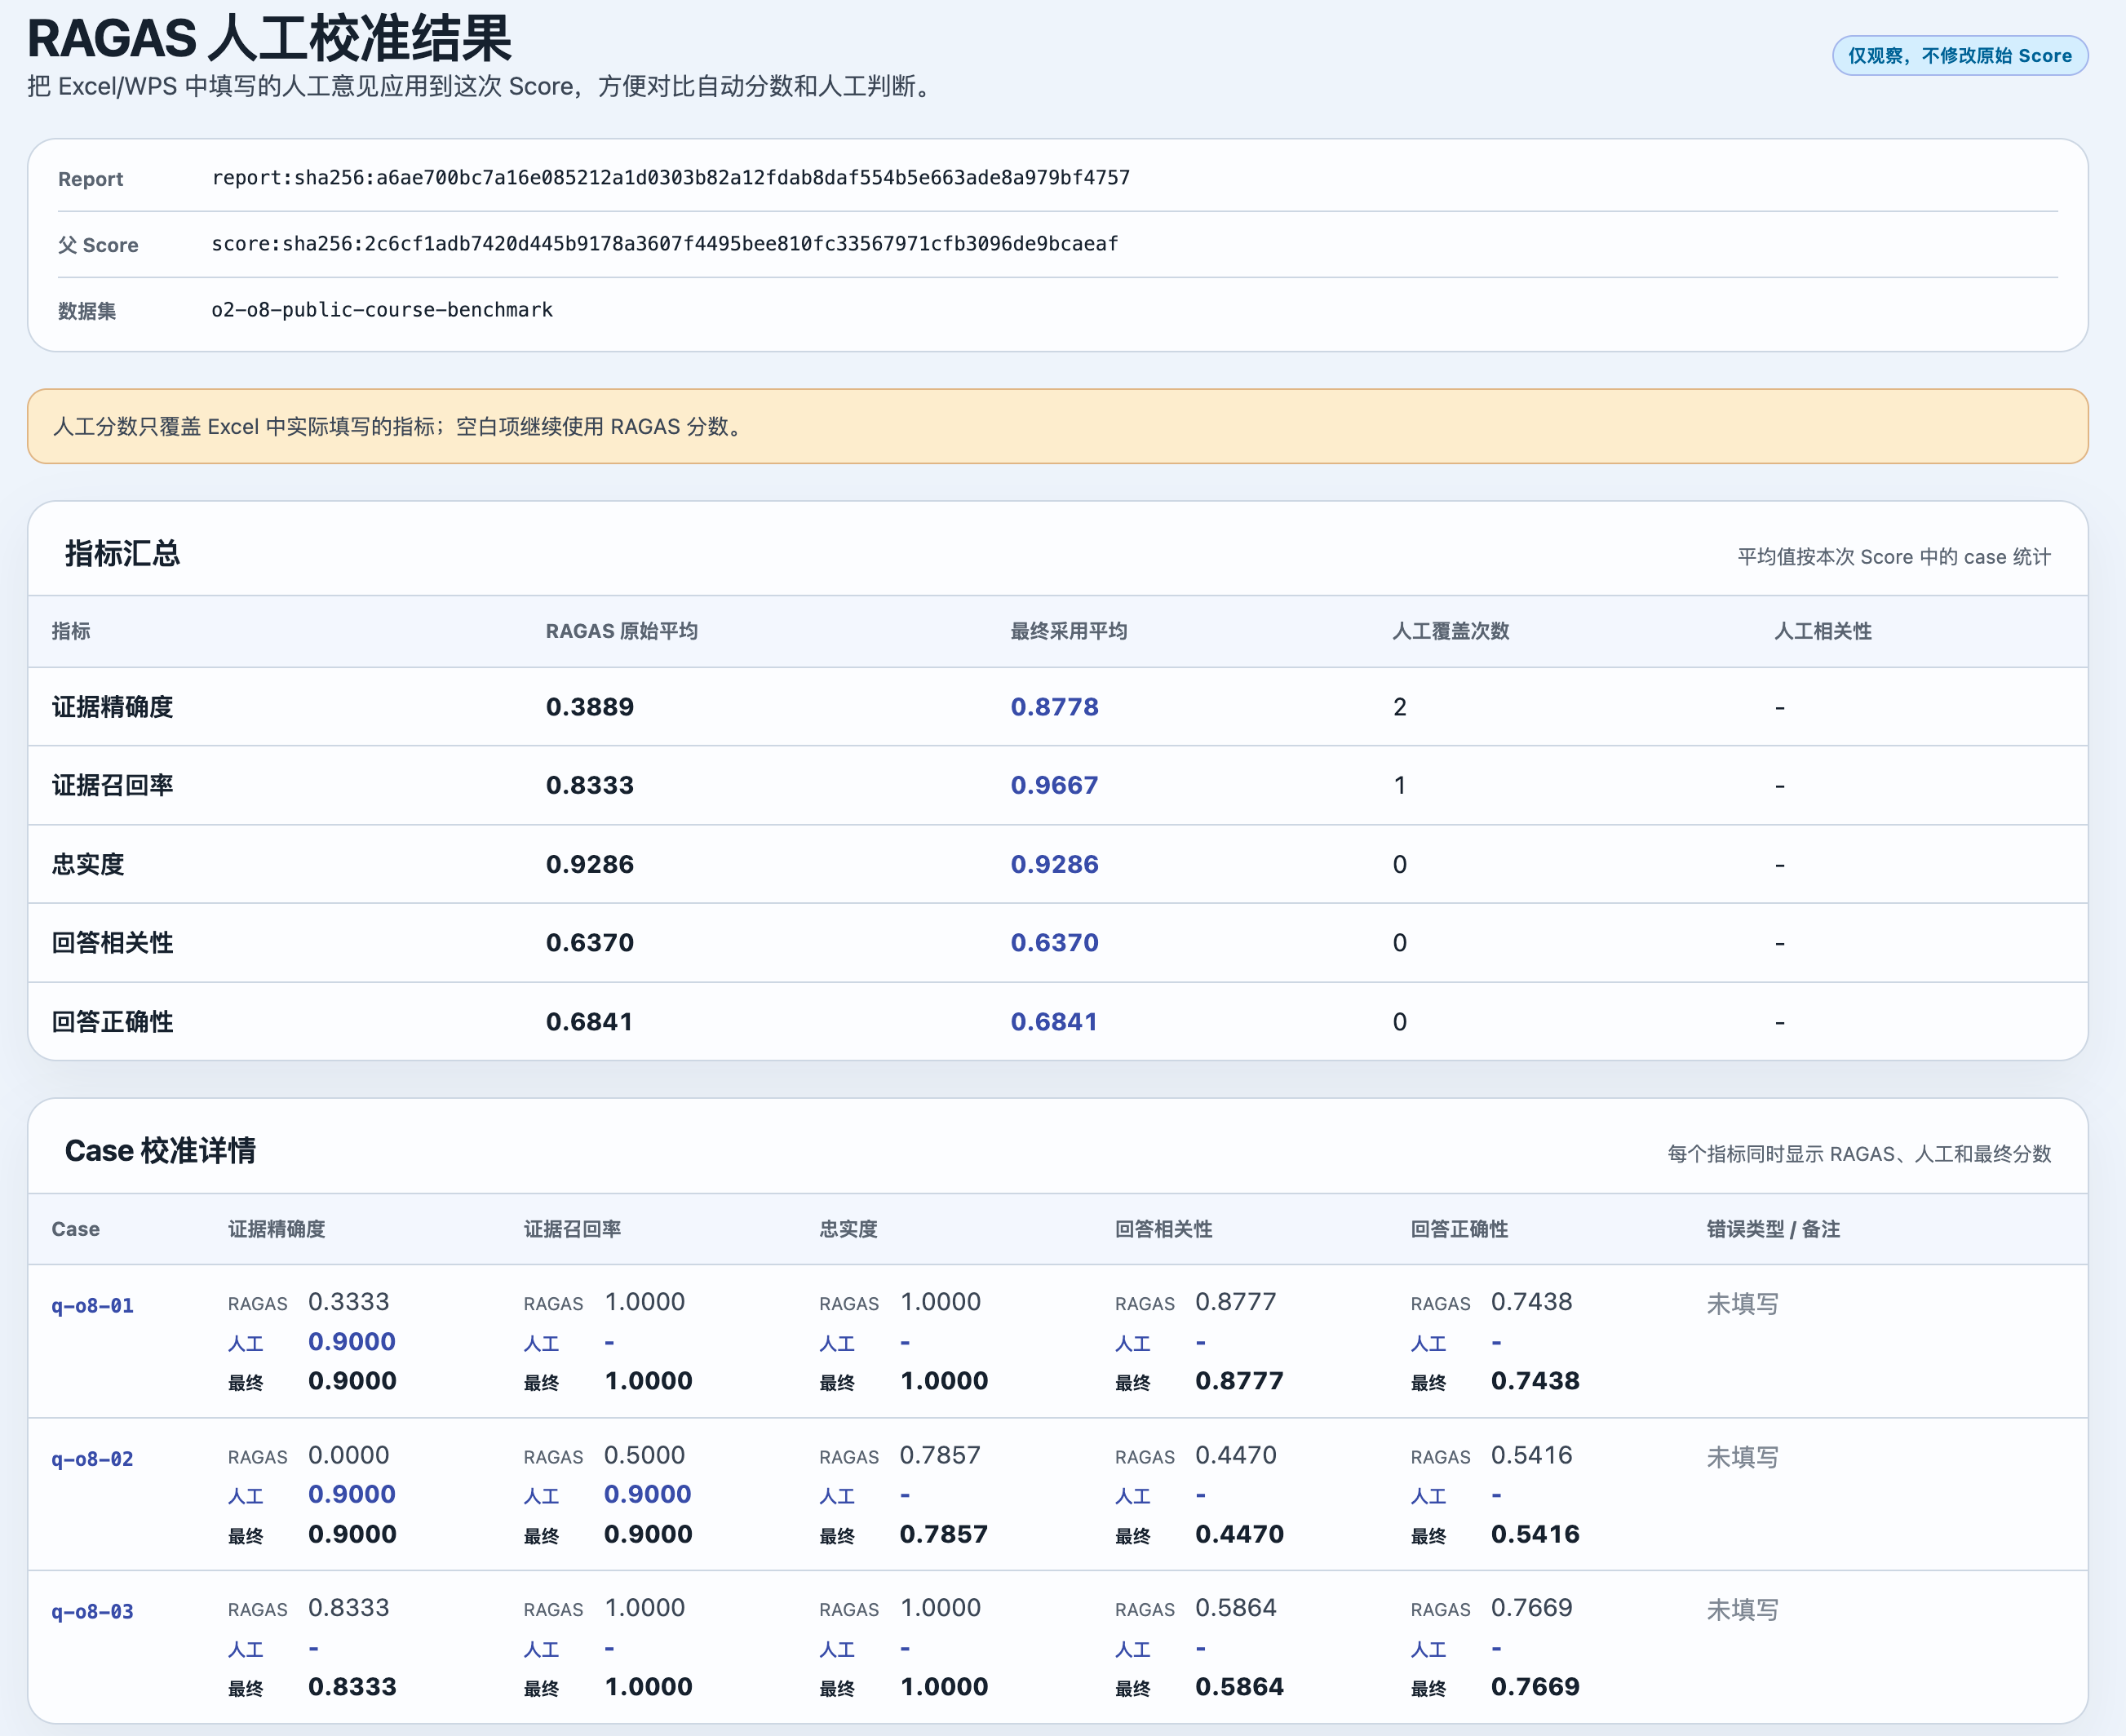
Task: Click the blue final average 0.6841
Action: [1054, 1022]
